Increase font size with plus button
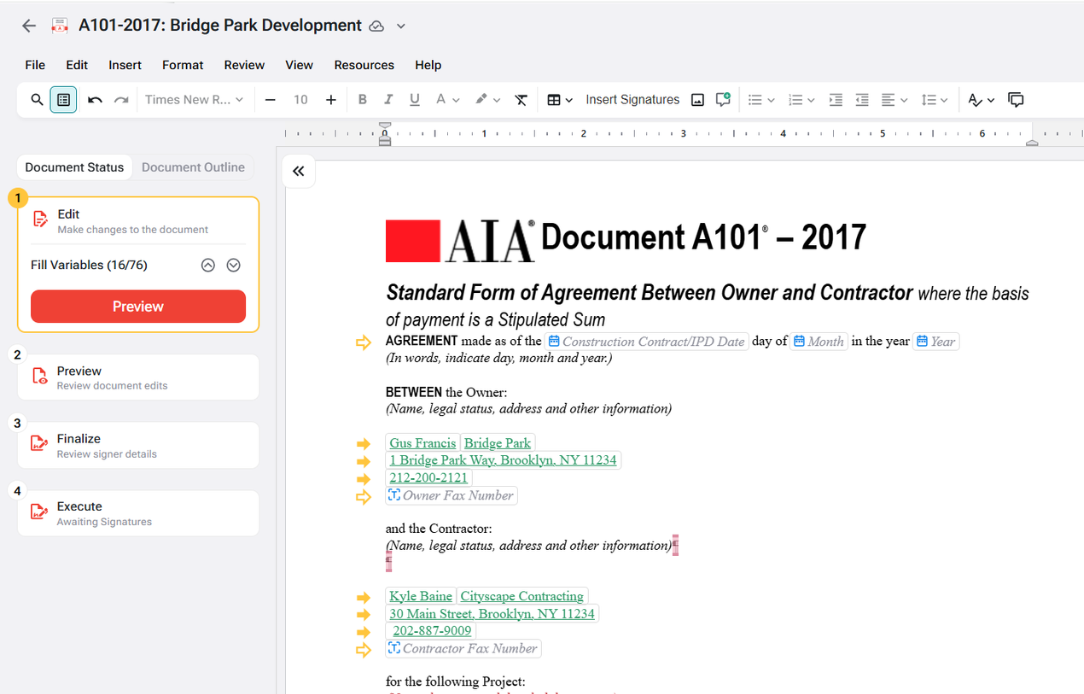 pyautogui.click(x=331, y=100)
